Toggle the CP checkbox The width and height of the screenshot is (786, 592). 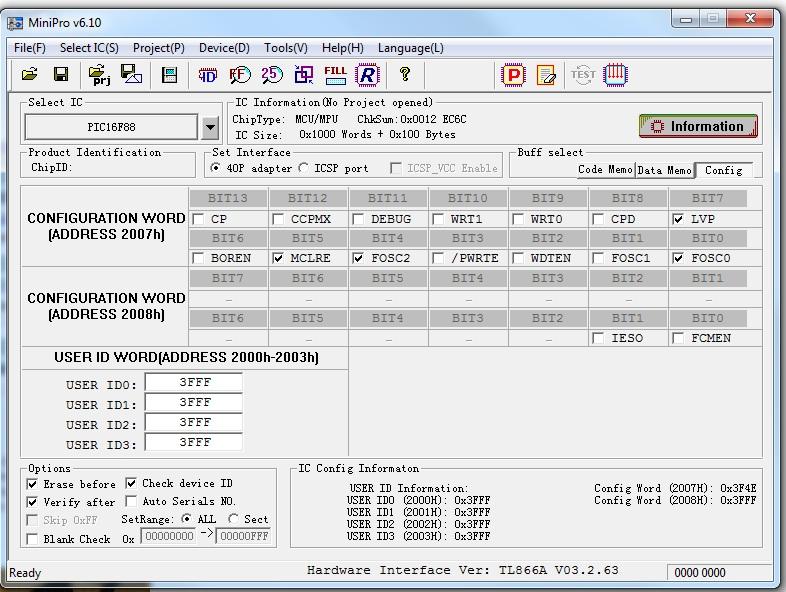pyautogui.click(x=199, y=219)
